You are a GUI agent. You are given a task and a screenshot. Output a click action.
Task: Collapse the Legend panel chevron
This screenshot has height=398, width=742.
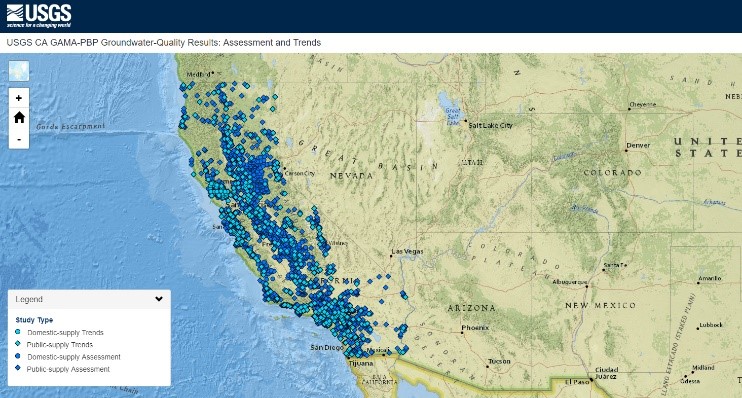159,299
